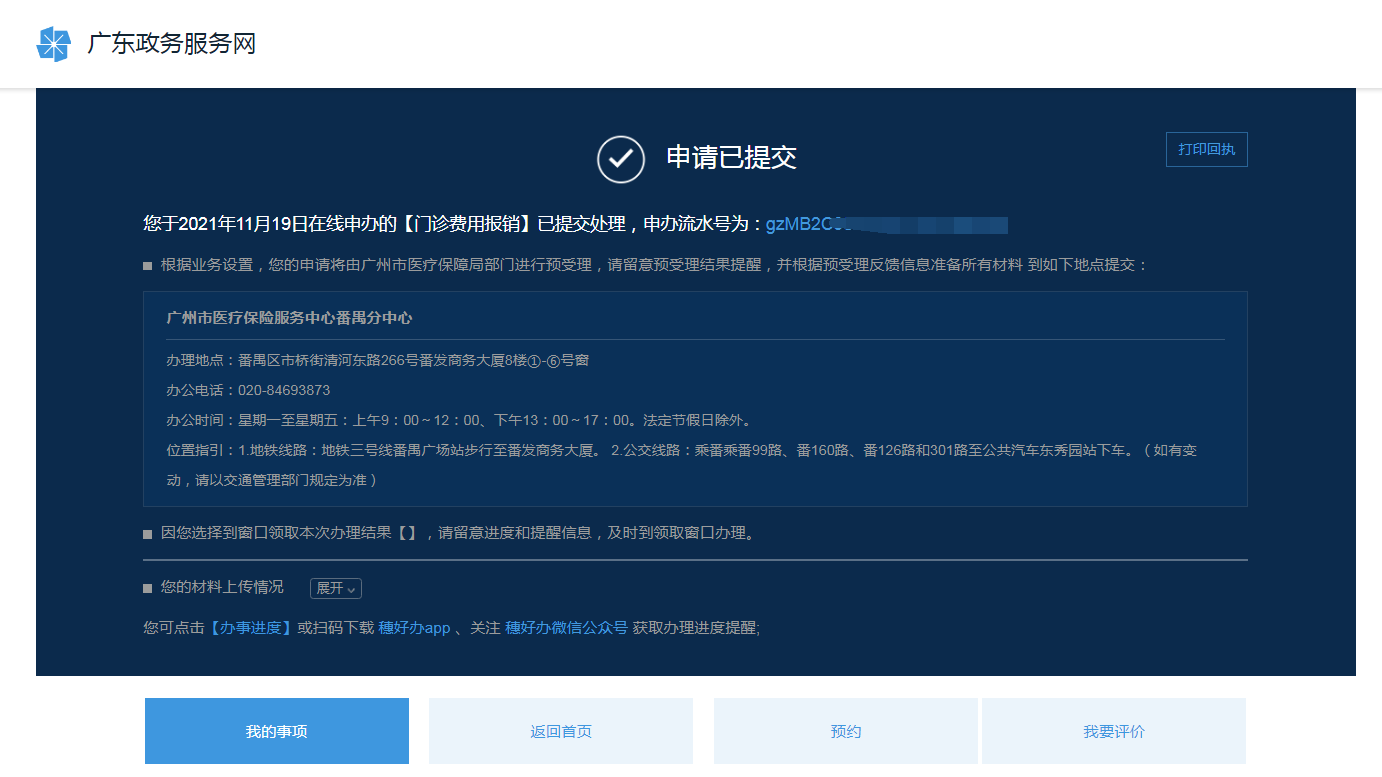Image resolution: width=1382 pixels, height=777 pixels.
Task: Click the Guangdong government service pinwheel logo
Action: 54,44
